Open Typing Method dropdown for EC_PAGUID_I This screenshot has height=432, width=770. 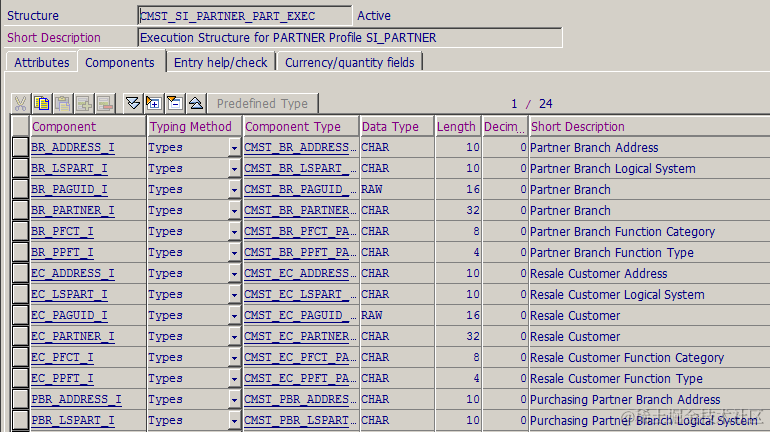234,316
